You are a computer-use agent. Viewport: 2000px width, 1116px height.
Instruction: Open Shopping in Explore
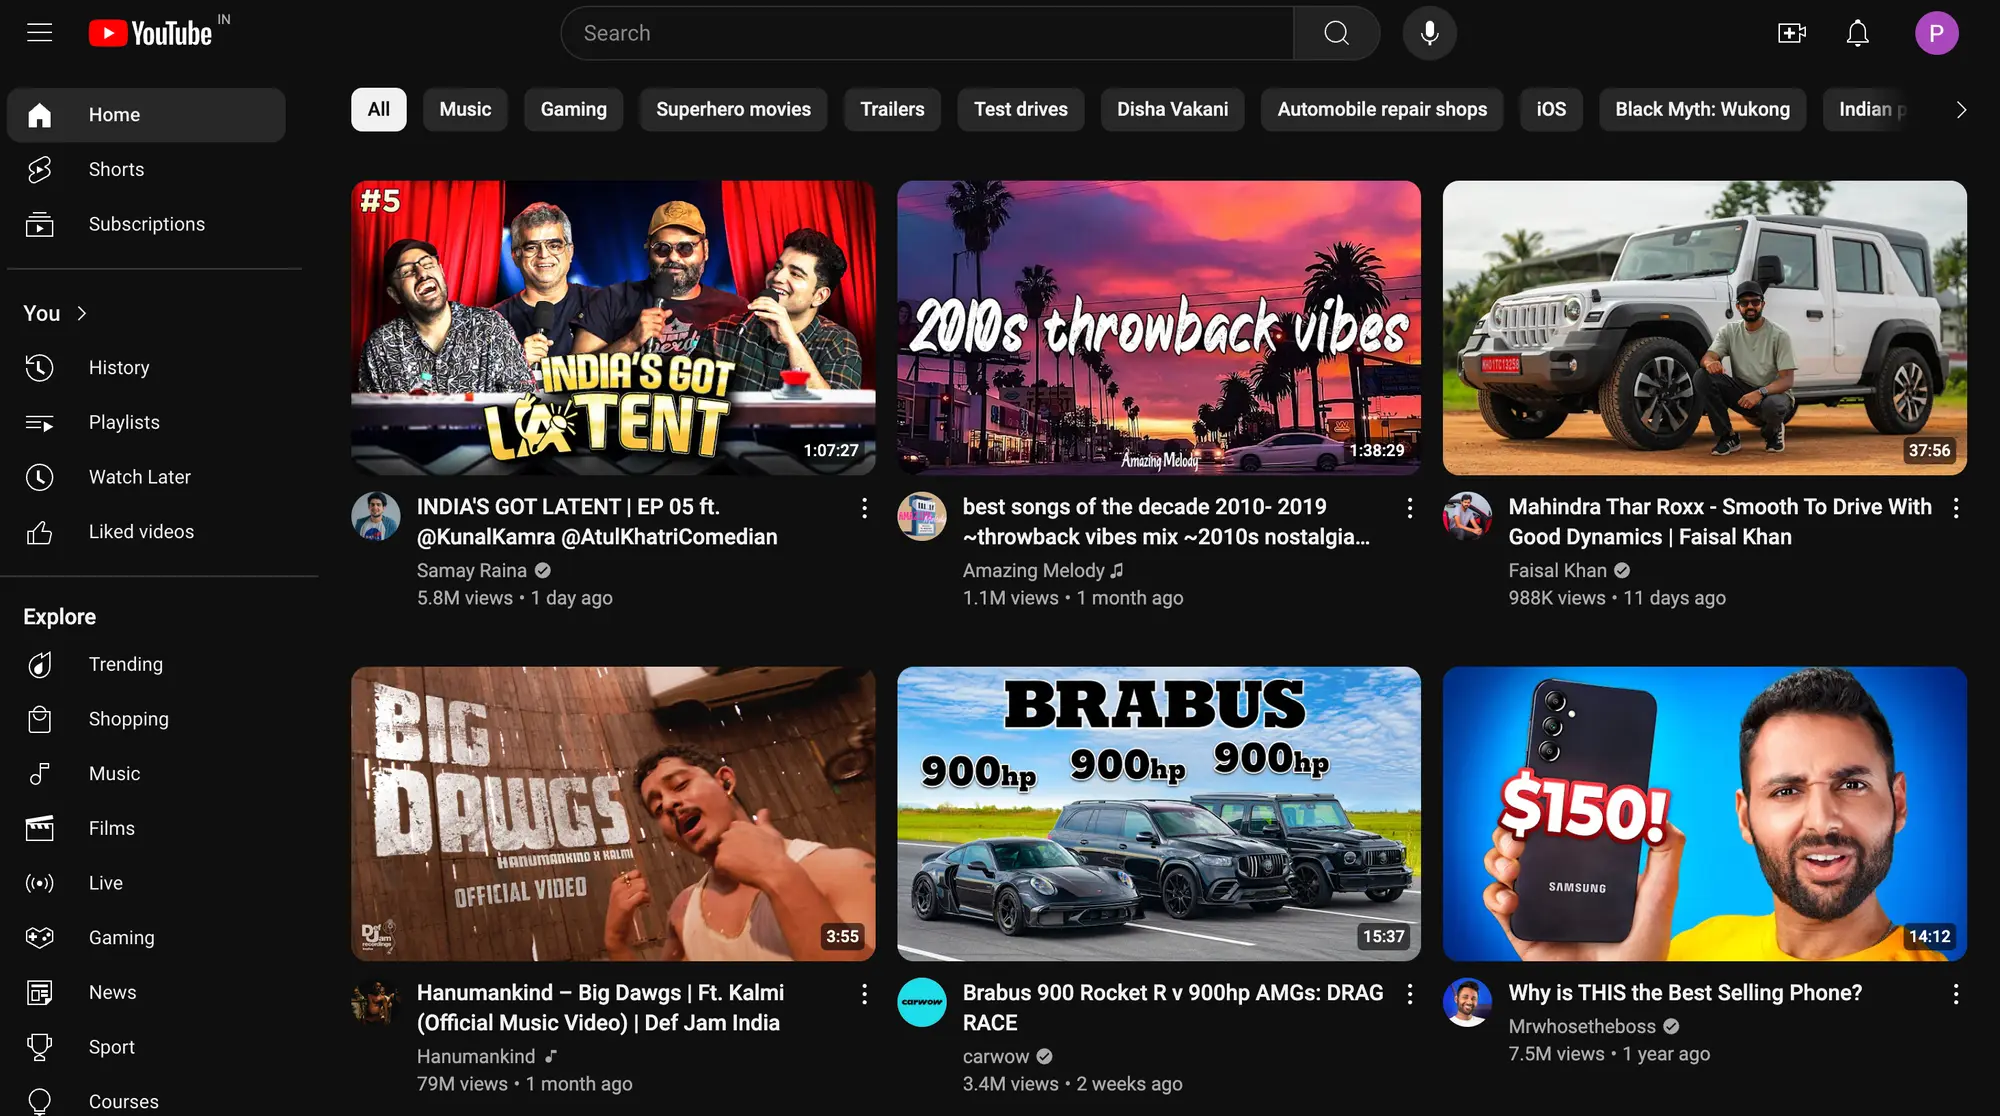pyautogui.click(x=146, y=719)
